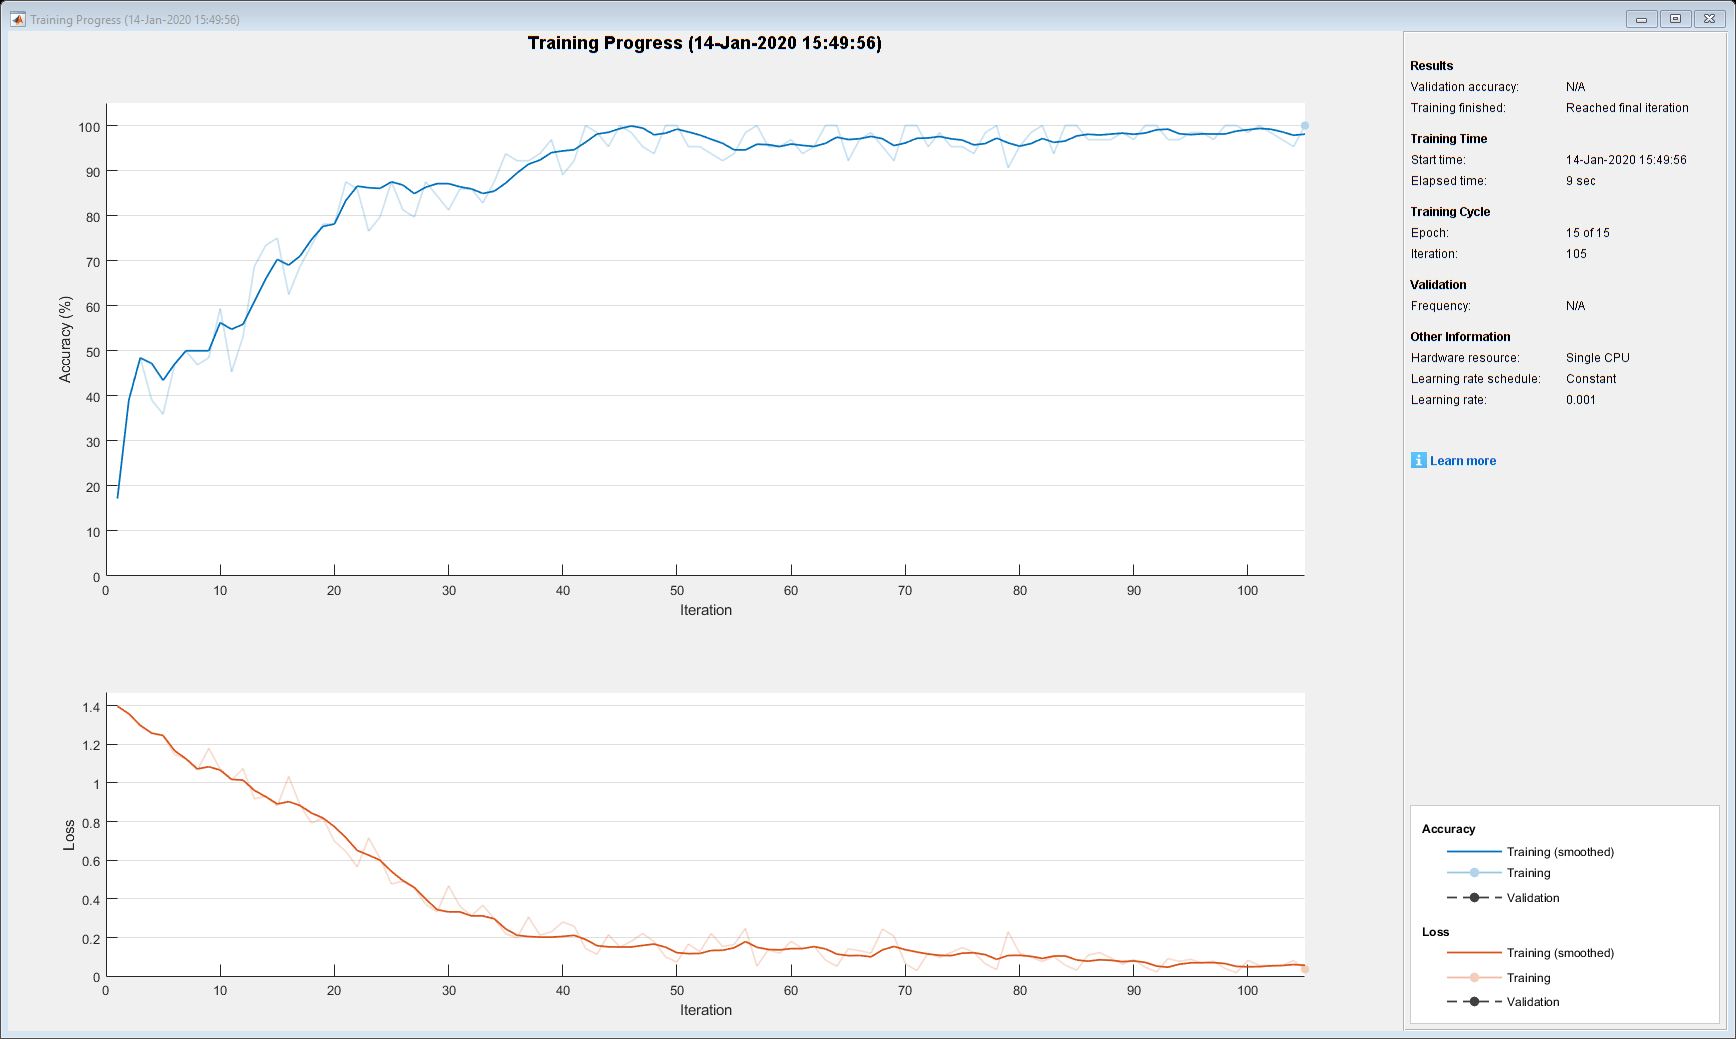
Task: Click the accuracy chart 'Iteration' axis label
Action: (705, 610)
